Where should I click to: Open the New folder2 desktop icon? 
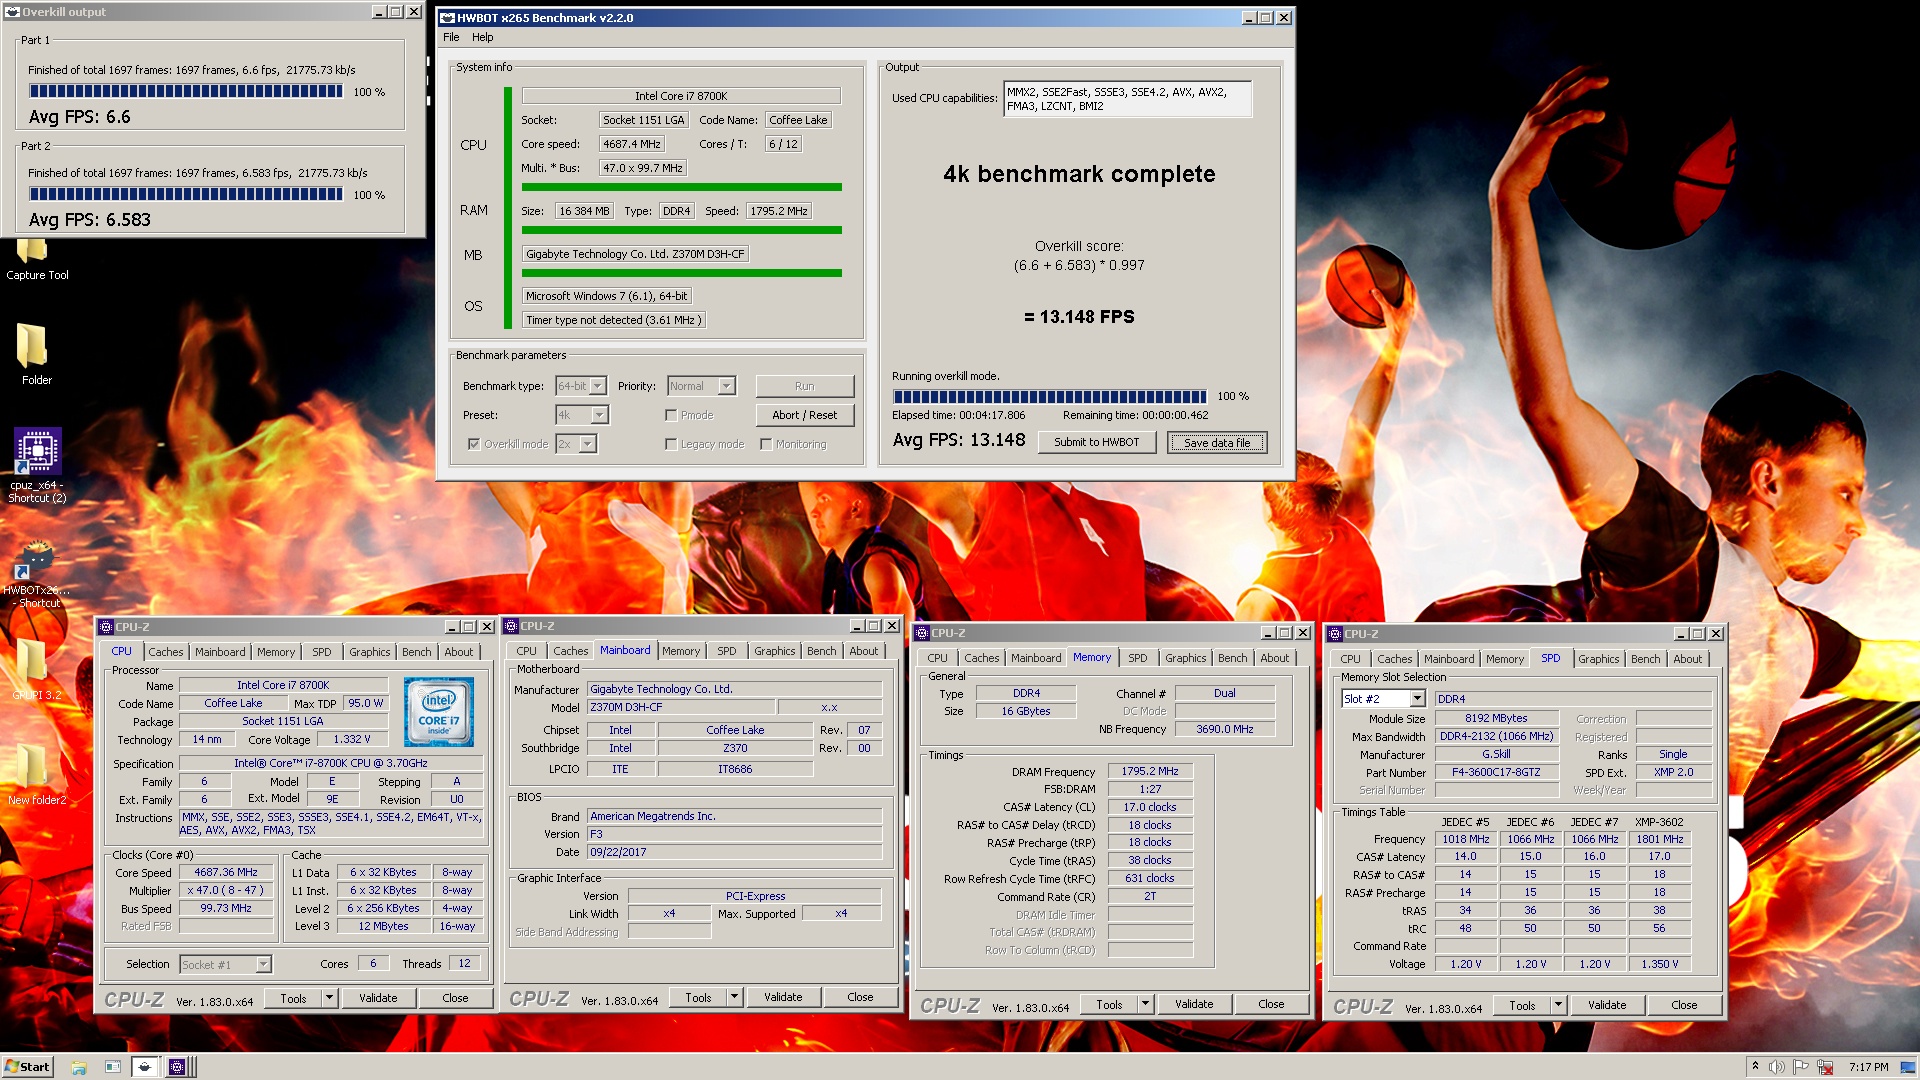pos(36,775)
